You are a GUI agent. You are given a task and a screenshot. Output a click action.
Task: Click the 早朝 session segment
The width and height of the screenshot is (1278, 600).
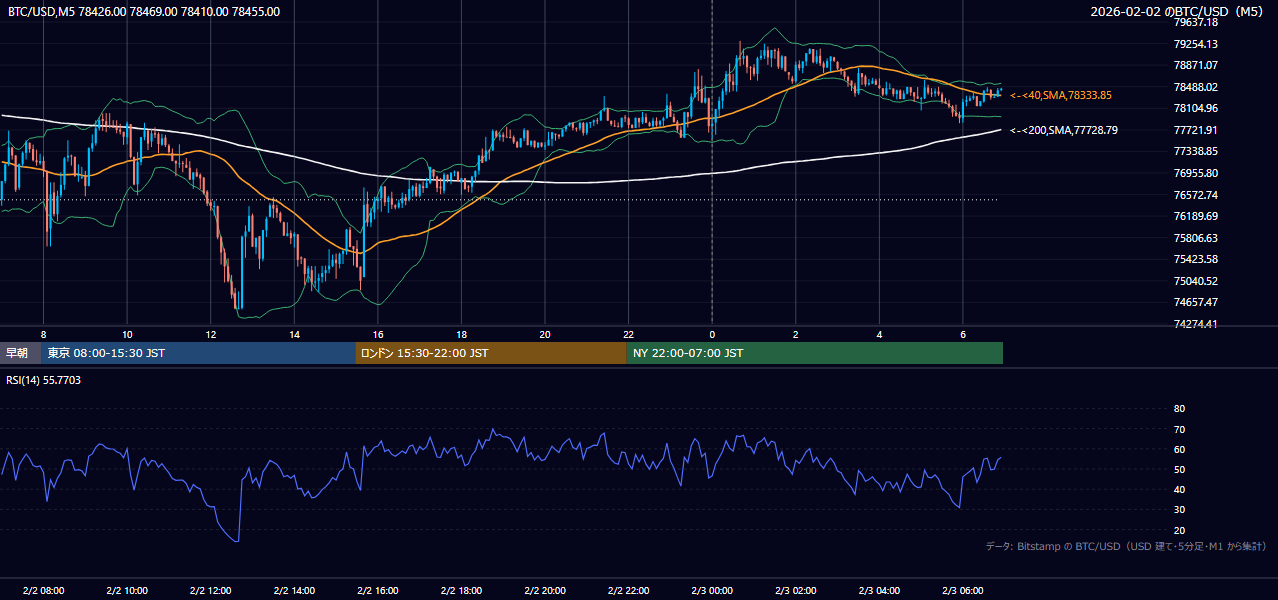point(20,353)
